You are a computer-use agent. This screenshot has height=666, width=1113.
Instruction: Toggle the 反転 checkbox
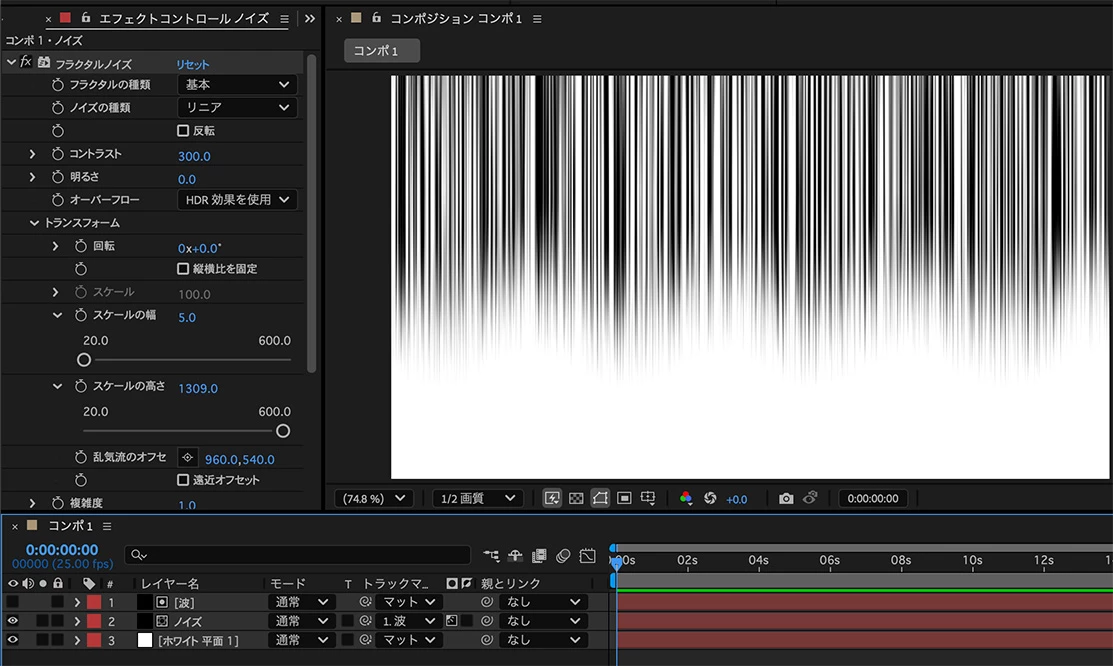point(182,131)
